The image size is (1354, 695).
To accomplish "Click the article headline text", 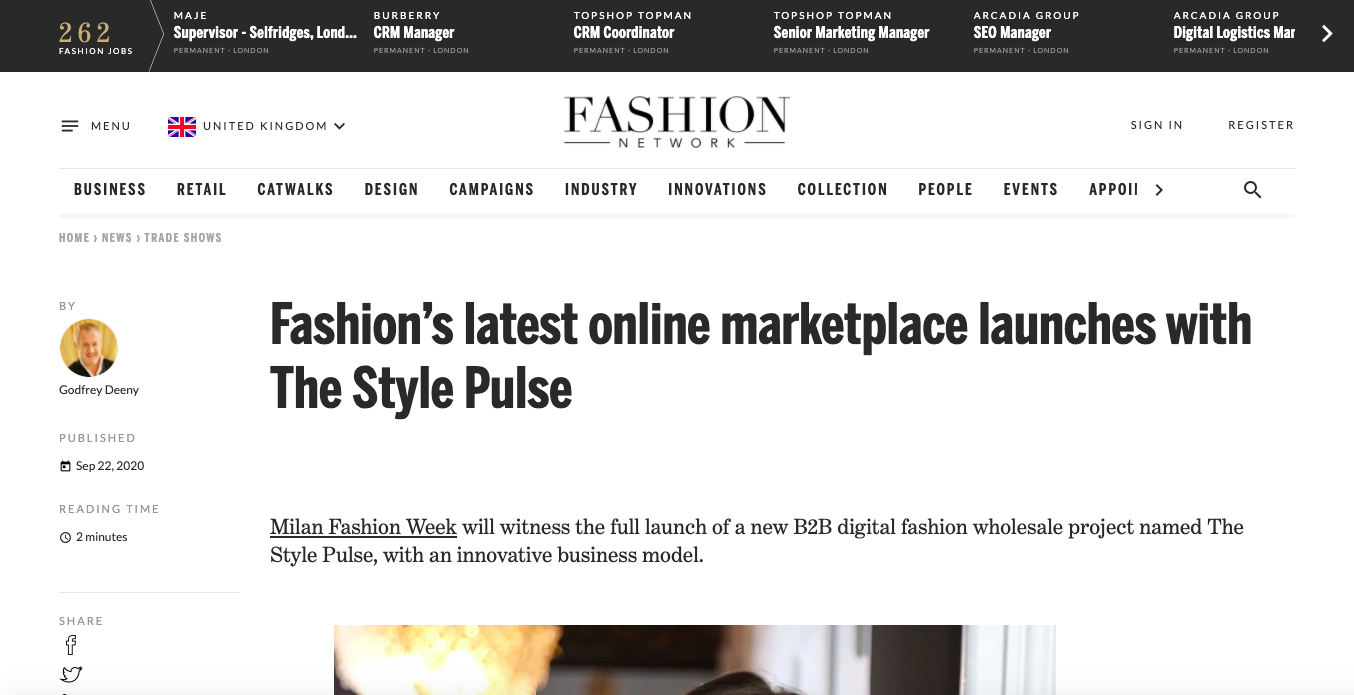I will click(761, 356).
